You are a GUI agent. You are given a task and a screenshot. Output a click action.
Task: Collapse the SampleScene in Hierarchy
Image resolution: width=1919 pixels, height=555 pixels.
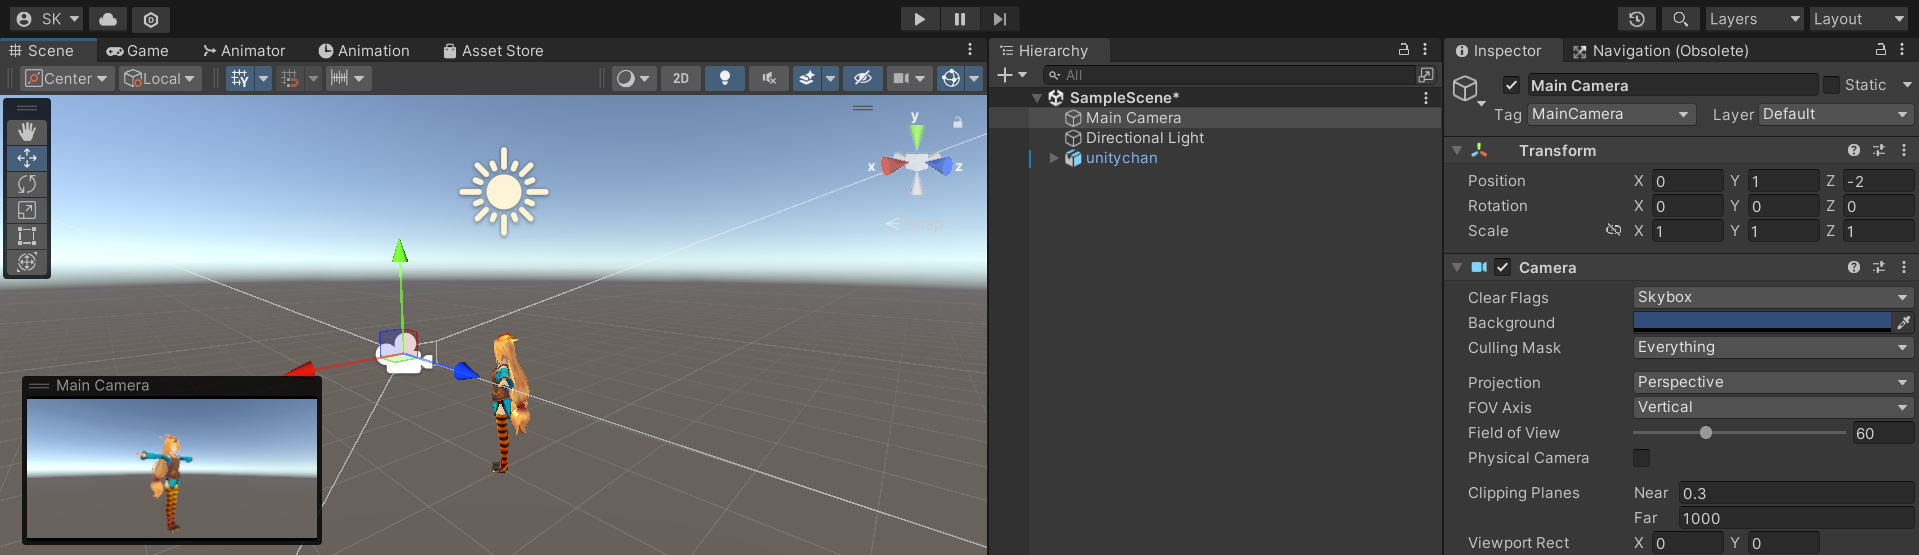click(x=1037, y=98)
